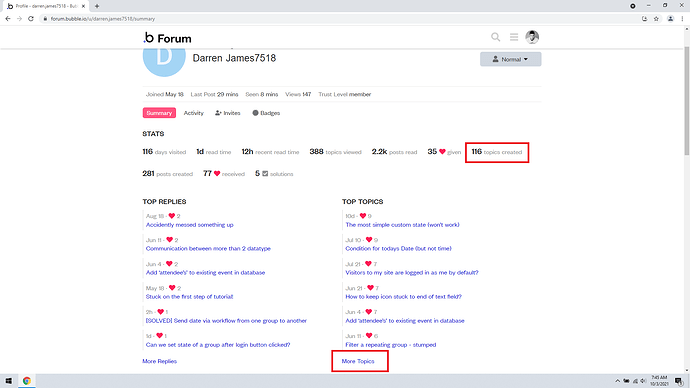The width and height of the screenshot is (690, 388).
Task: Open '[SOLVED] Send date via workflow' reply
Action: (226, 321)
